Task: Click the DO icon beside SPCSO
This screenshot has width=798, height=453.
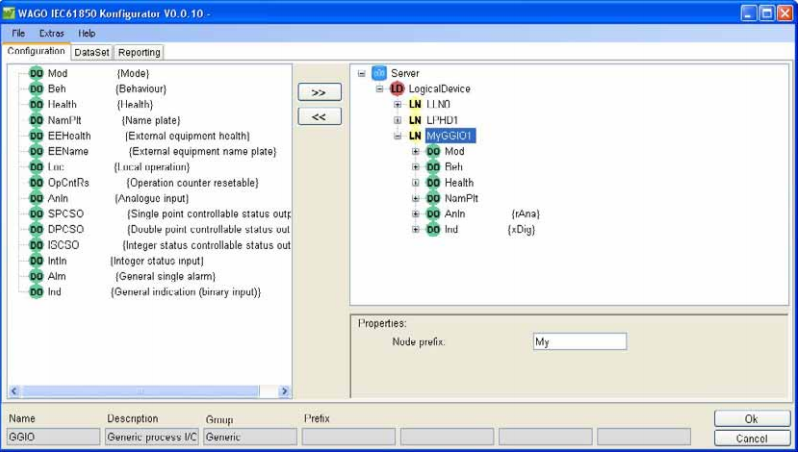Action: tap(36, 214)
